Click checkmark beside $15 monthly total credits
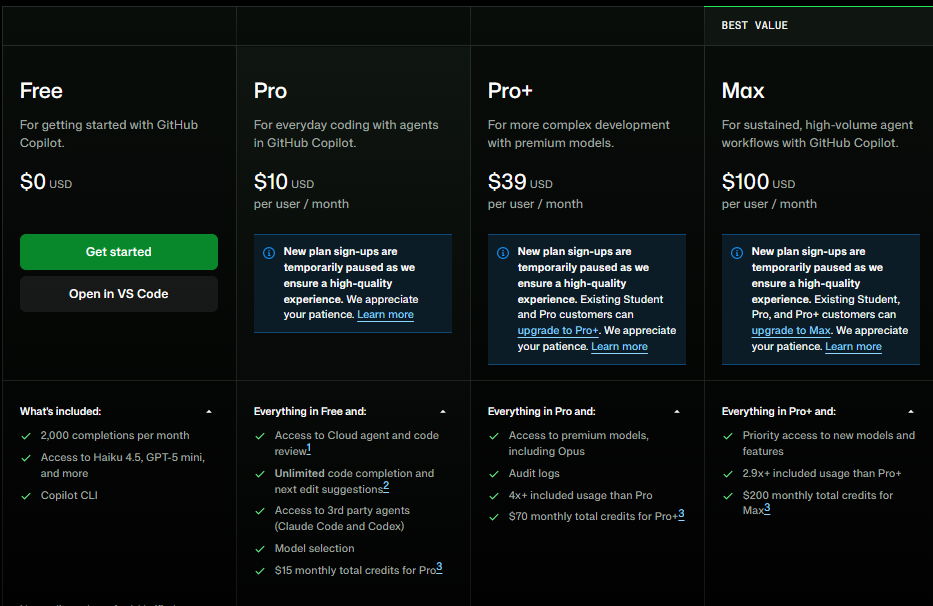This screenshot has width=933, height=606. [260, 571]
